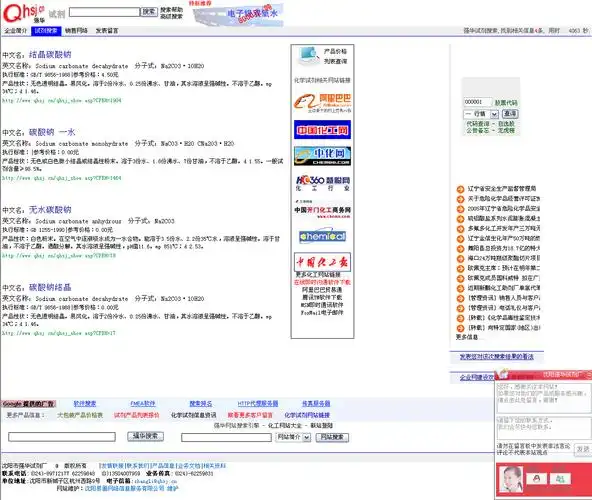The width and height of the screenshot is (592, 500).
Task: Open the 结晶碳酸钠 result title
Action: click(x=50, y=54)
